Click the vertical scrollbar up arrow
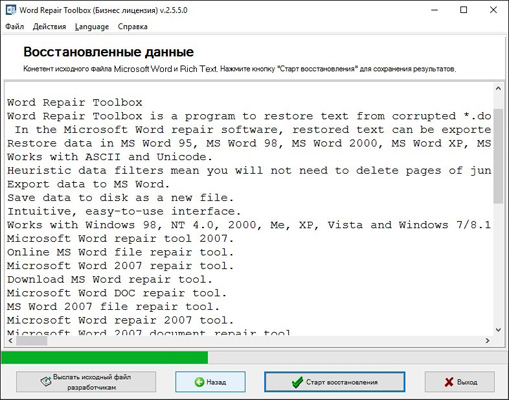 tap(498, 89)
